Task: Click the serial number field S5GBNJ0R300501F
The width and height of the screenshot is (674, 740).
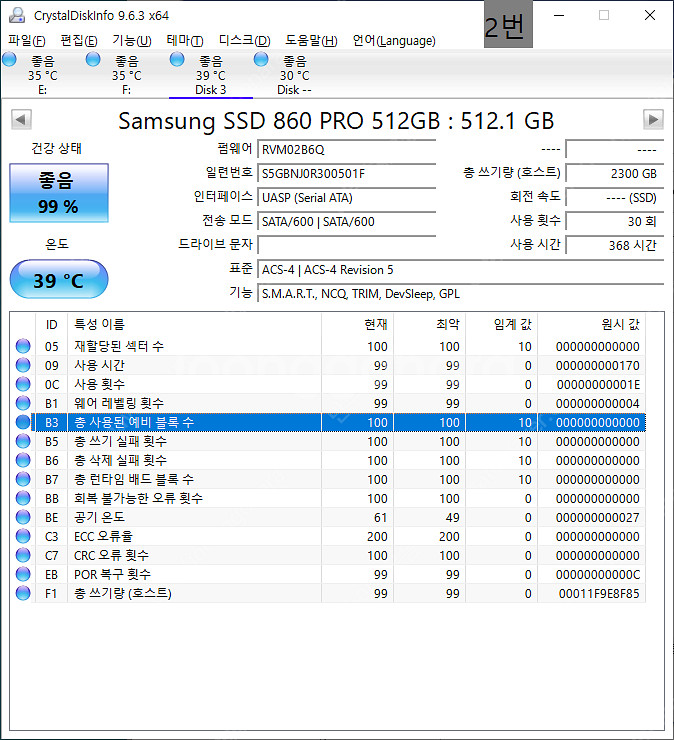Action: pos(346,174)
